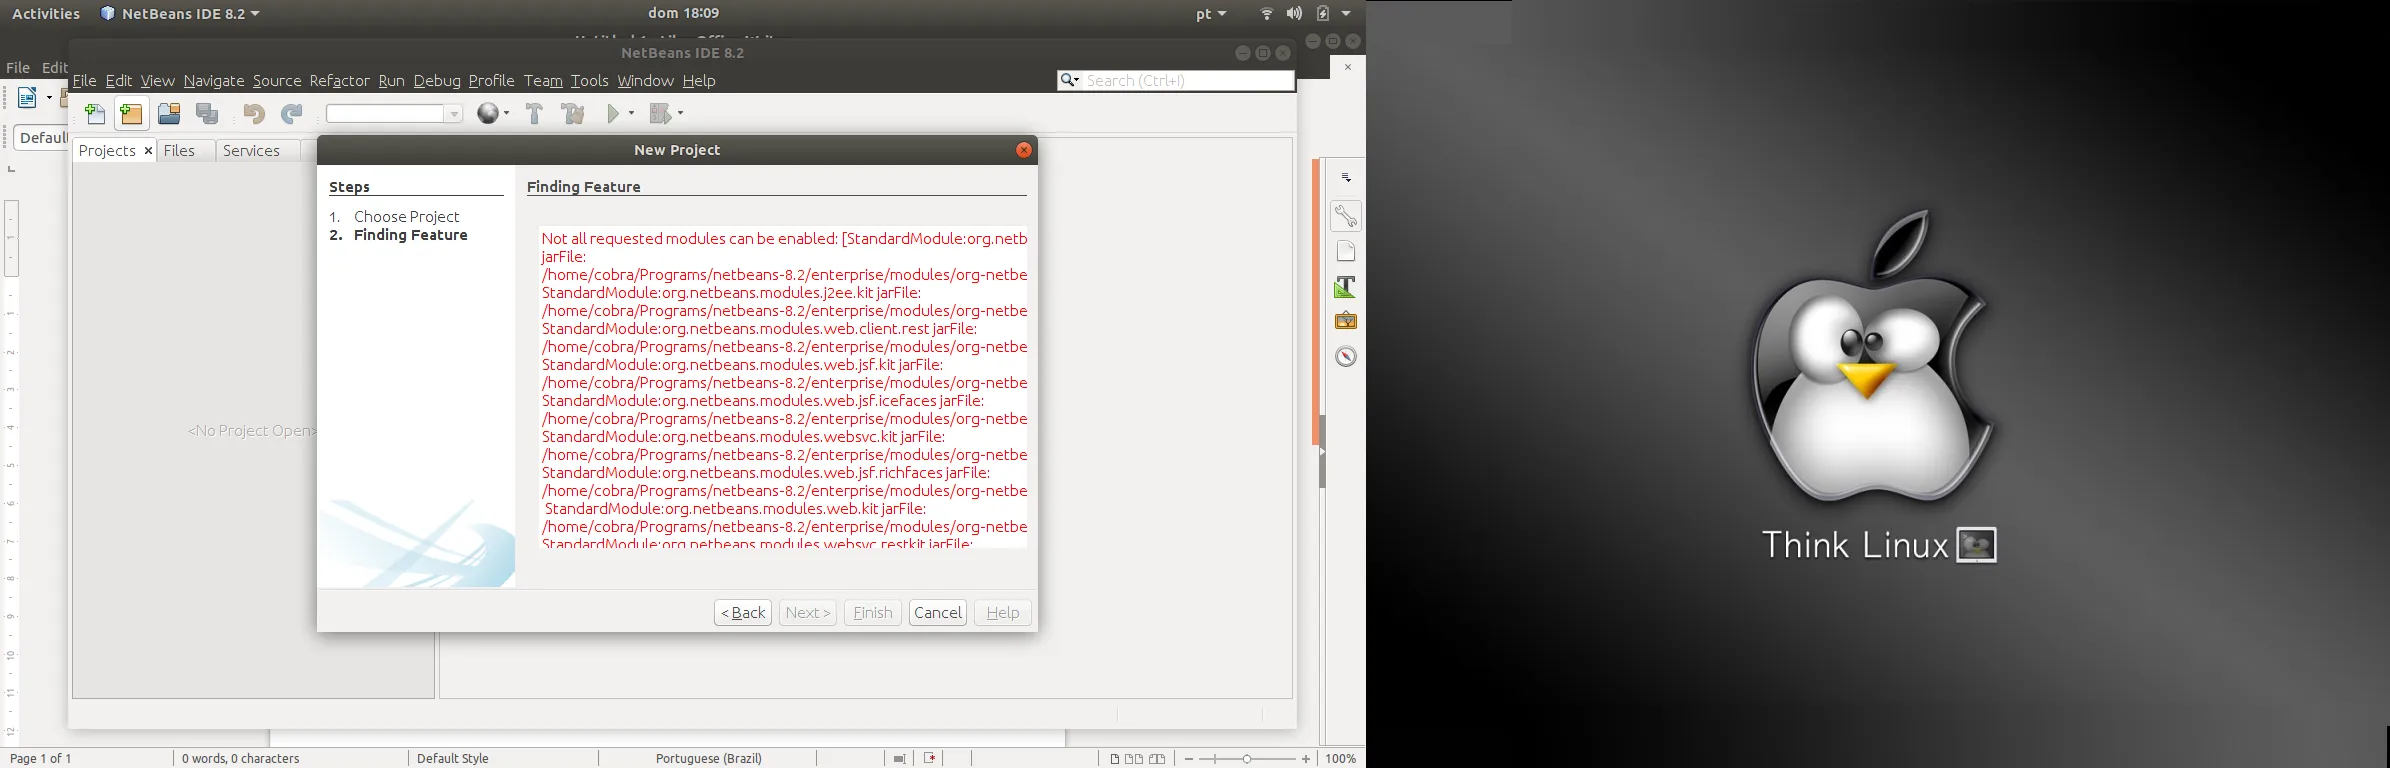Screen dimensions: 2390x768
Task: Click the Open Project folder icon
Action: click(169, 114)
